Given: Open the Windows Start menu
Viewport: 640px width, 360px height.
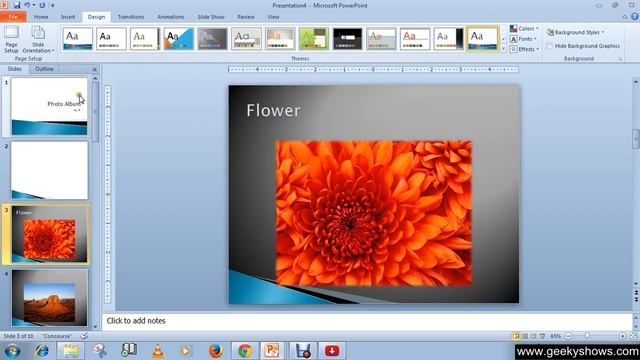Looking at the screenshot, I should (12, 351).
